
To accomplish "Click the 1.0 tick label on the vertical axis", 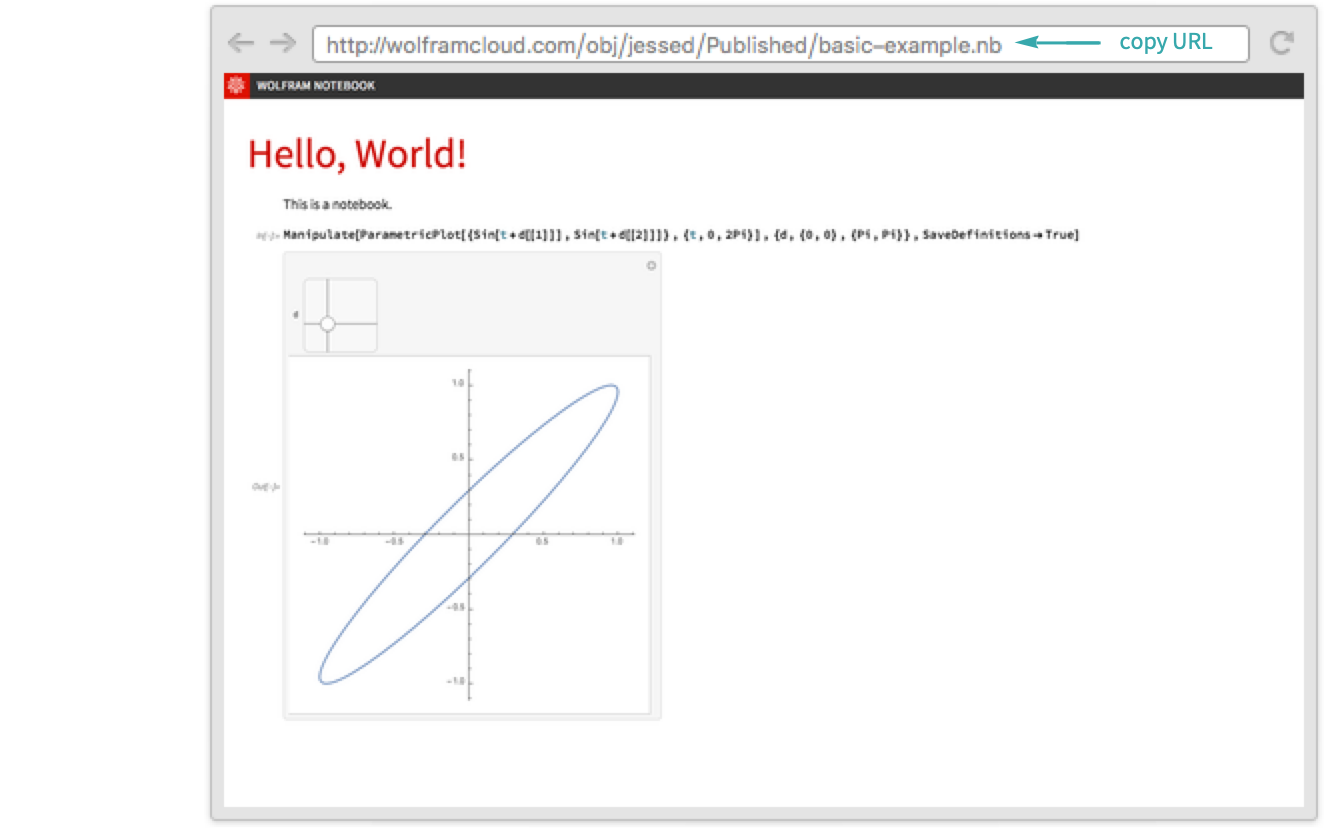I will (x=456, y=383).
